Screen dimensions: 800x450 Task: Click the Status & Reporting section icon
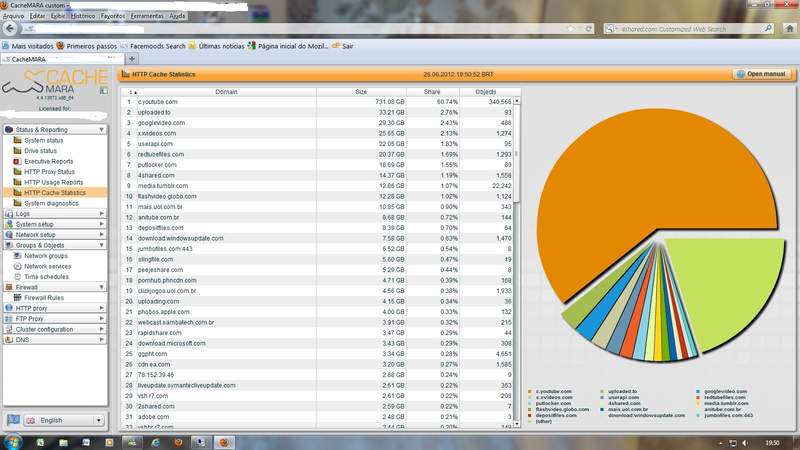(9, 130)
